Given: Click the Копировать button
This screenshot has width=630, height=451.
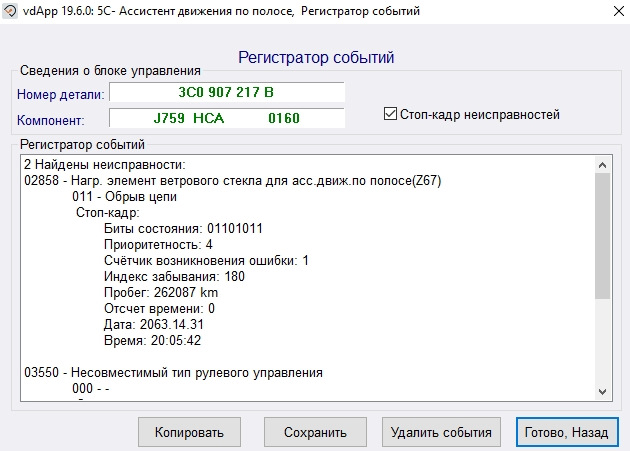Looking at the screenshot, I should [189, 432].
